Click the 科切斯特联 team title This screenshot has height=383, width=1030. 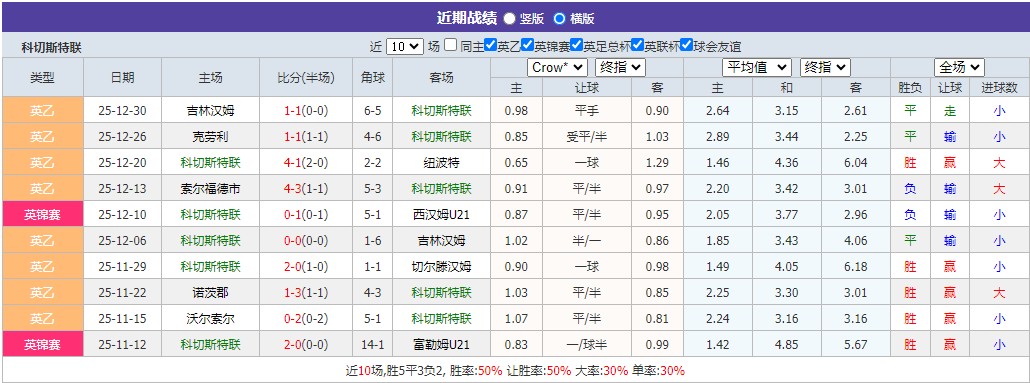tap(52, 47)
